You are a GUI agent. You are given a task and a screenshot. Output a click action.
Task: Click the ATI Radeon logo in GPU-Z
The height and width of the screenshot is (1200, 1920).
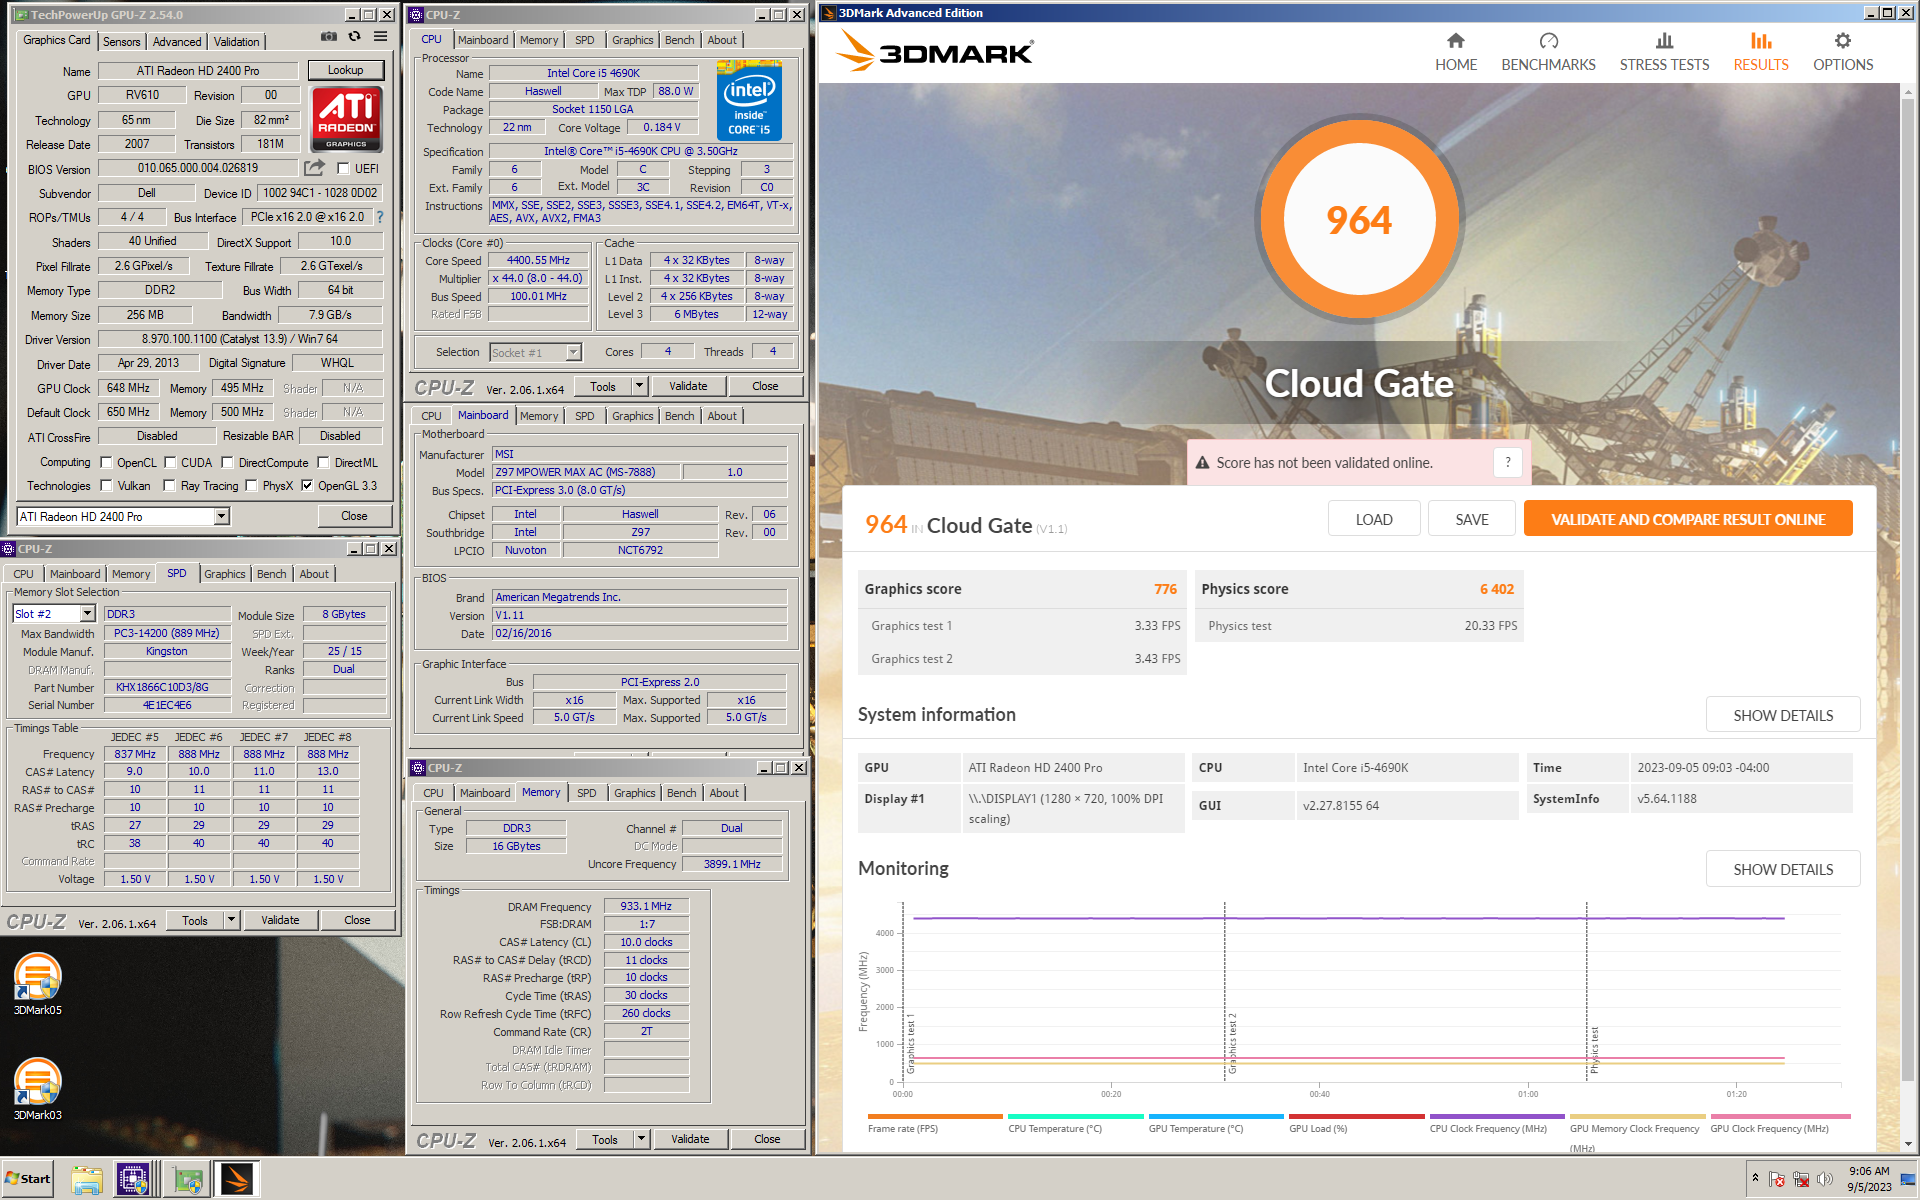pos(346,119)
